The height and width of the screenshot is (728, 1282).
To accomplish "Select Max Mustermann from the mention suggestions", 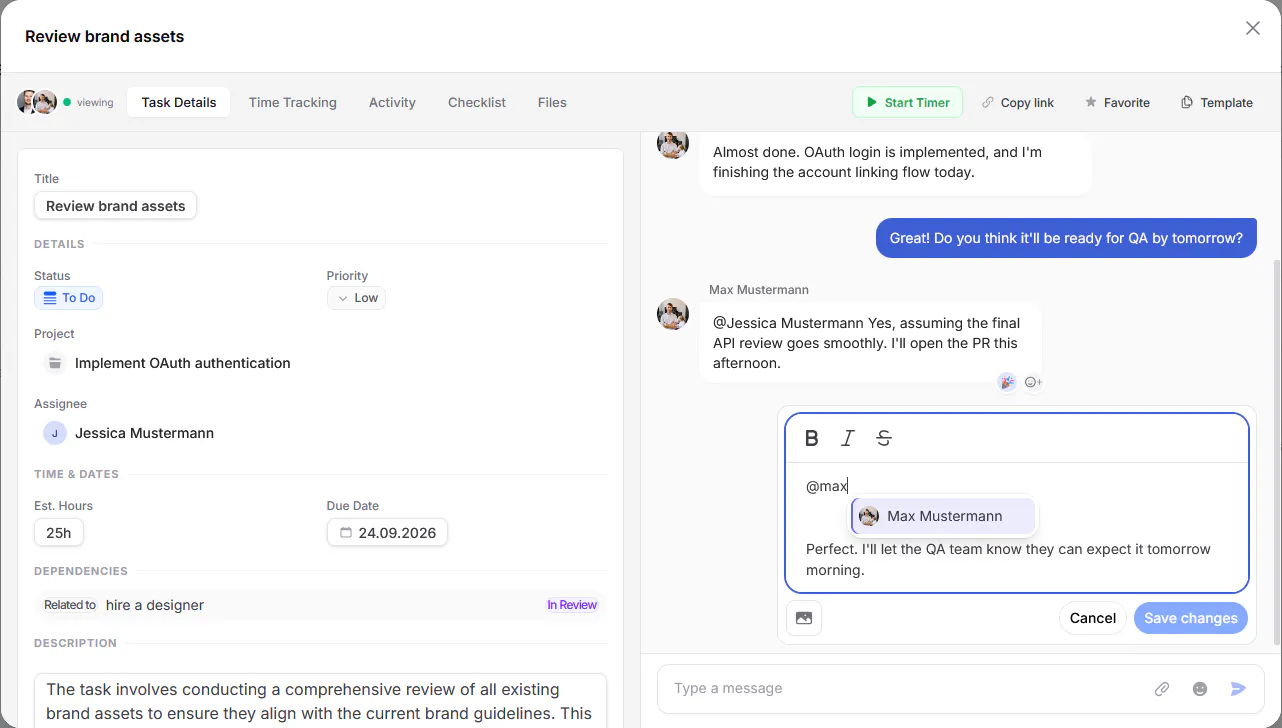I will [943, 516].
